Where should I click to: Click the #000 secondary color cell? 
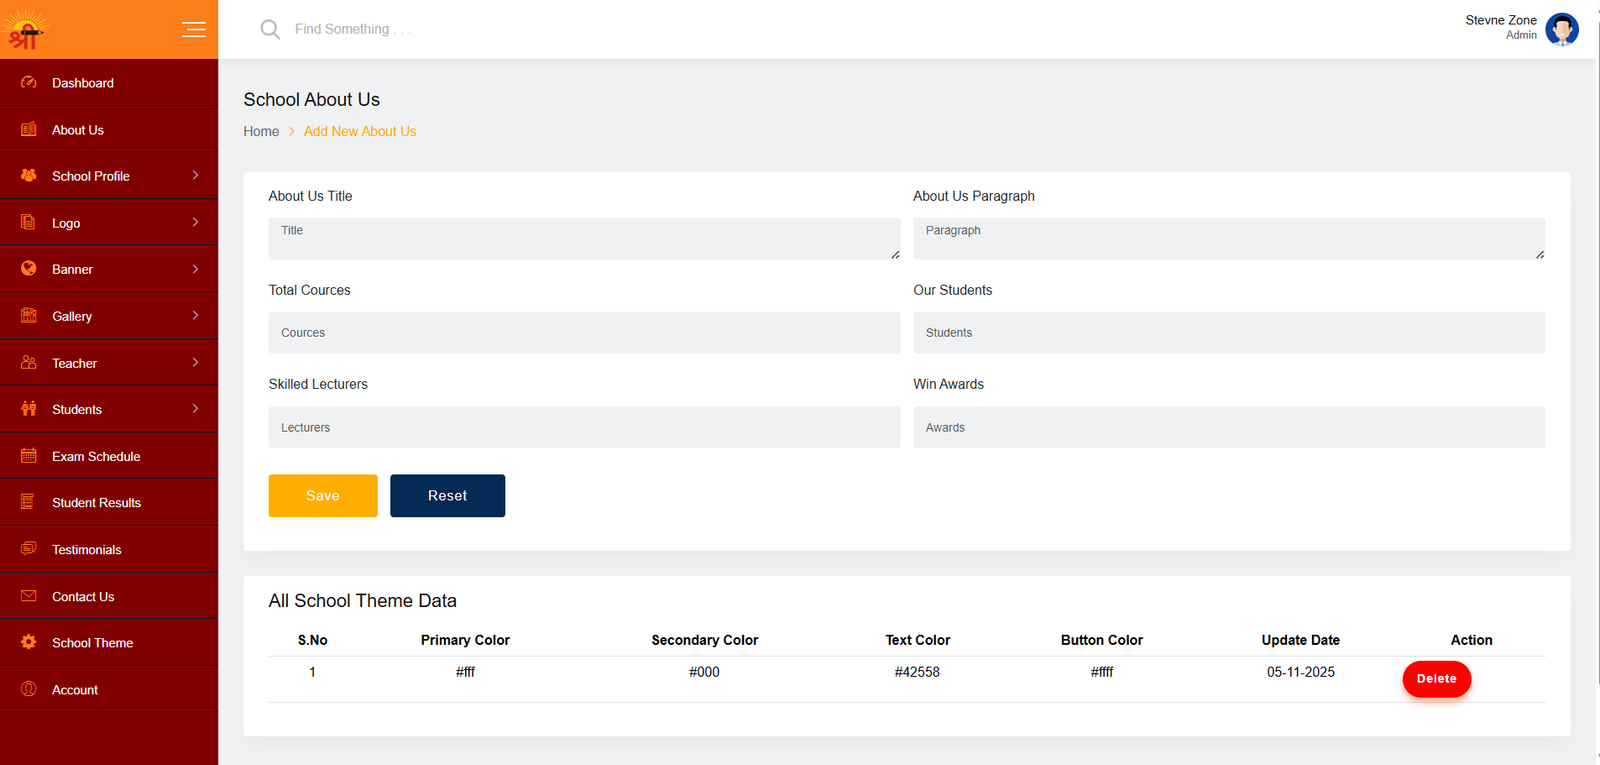pos(704,672)
